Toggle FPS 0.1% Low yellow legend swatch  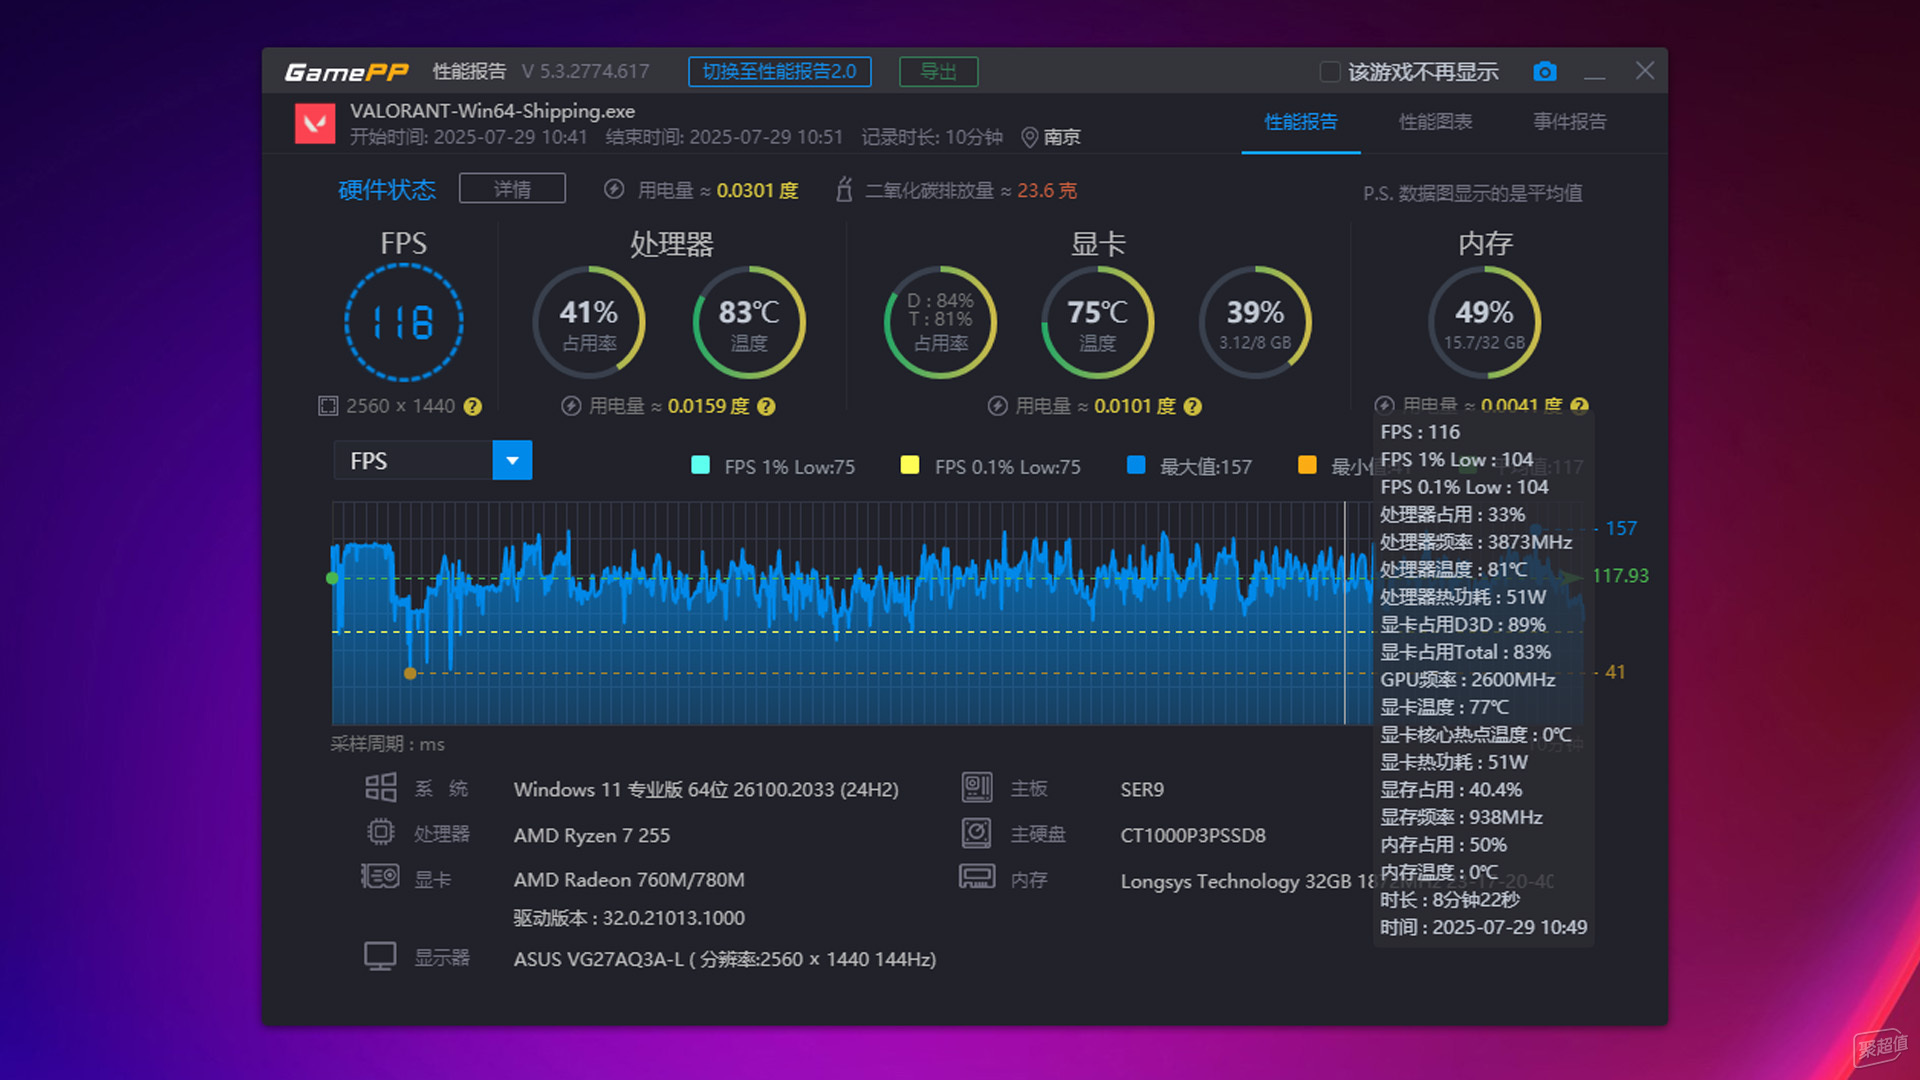click(x=909, y=465)
